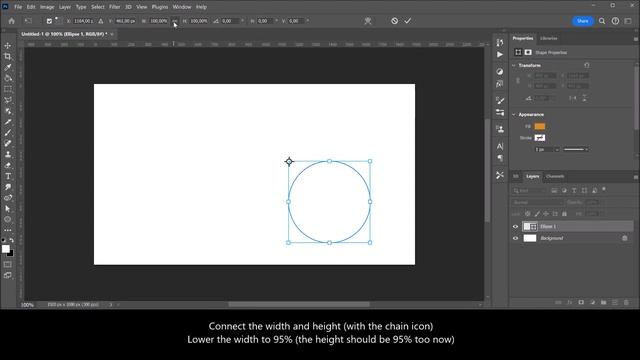Toggle the type layer filter icon

point(574,191)
